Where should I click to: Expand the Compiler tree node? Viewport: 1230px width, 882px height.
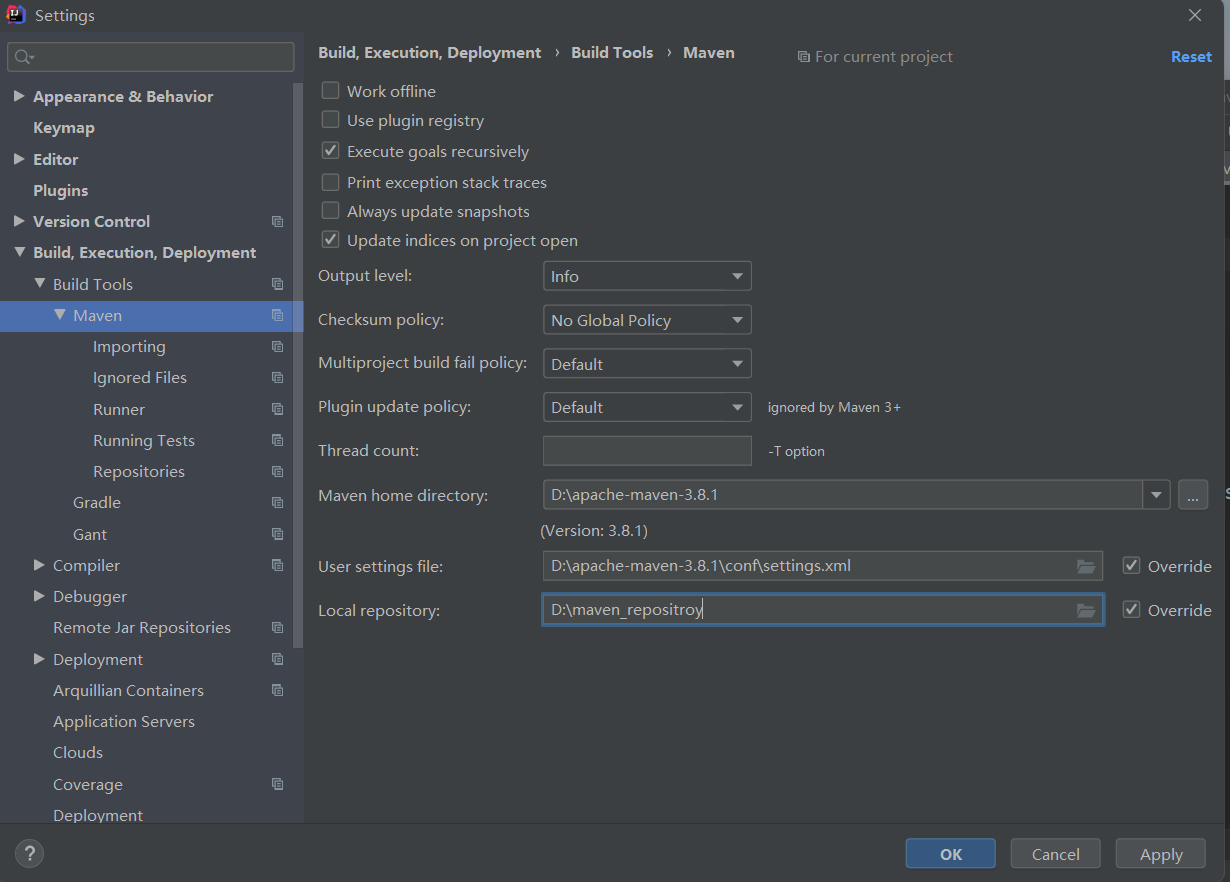pos(39,565)
